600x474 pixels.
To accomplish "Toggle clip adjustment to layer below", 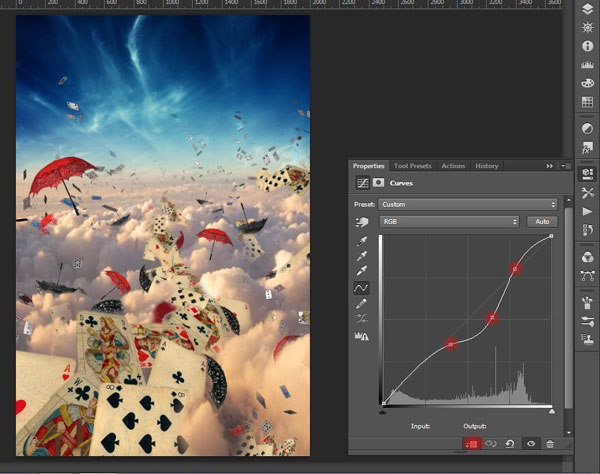I will coord(472,444).
